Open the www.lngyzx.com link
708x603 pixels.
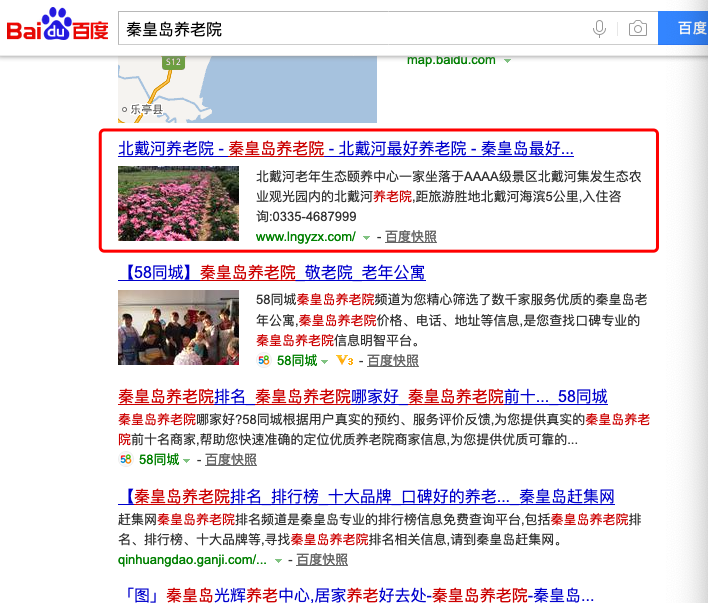306,236
